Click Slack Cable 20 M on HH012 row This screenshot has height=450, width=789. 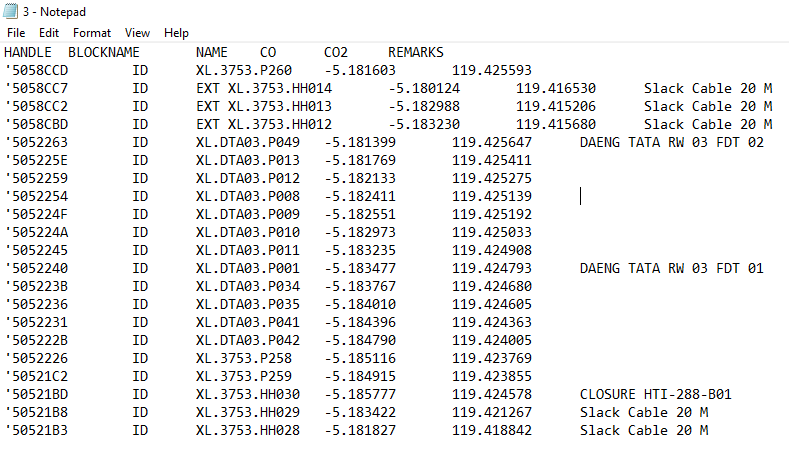708,124
